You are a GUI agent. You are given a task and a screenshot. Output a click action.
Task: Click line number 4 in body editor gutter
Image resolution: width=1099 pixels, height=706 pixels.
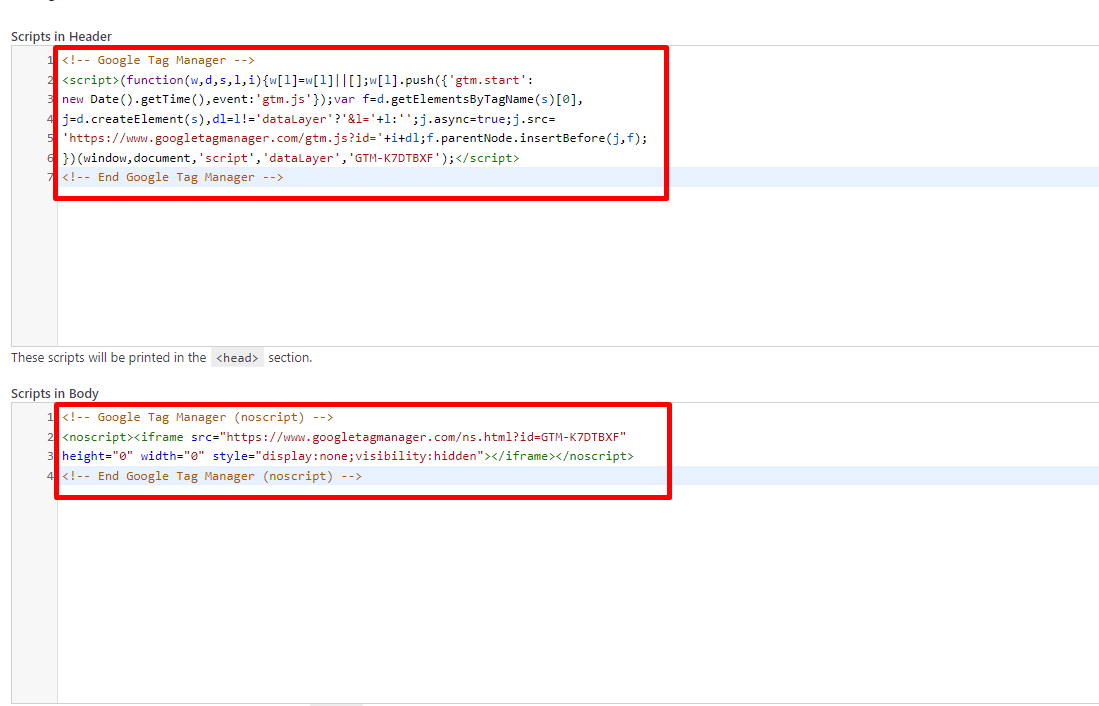(49, 476)
